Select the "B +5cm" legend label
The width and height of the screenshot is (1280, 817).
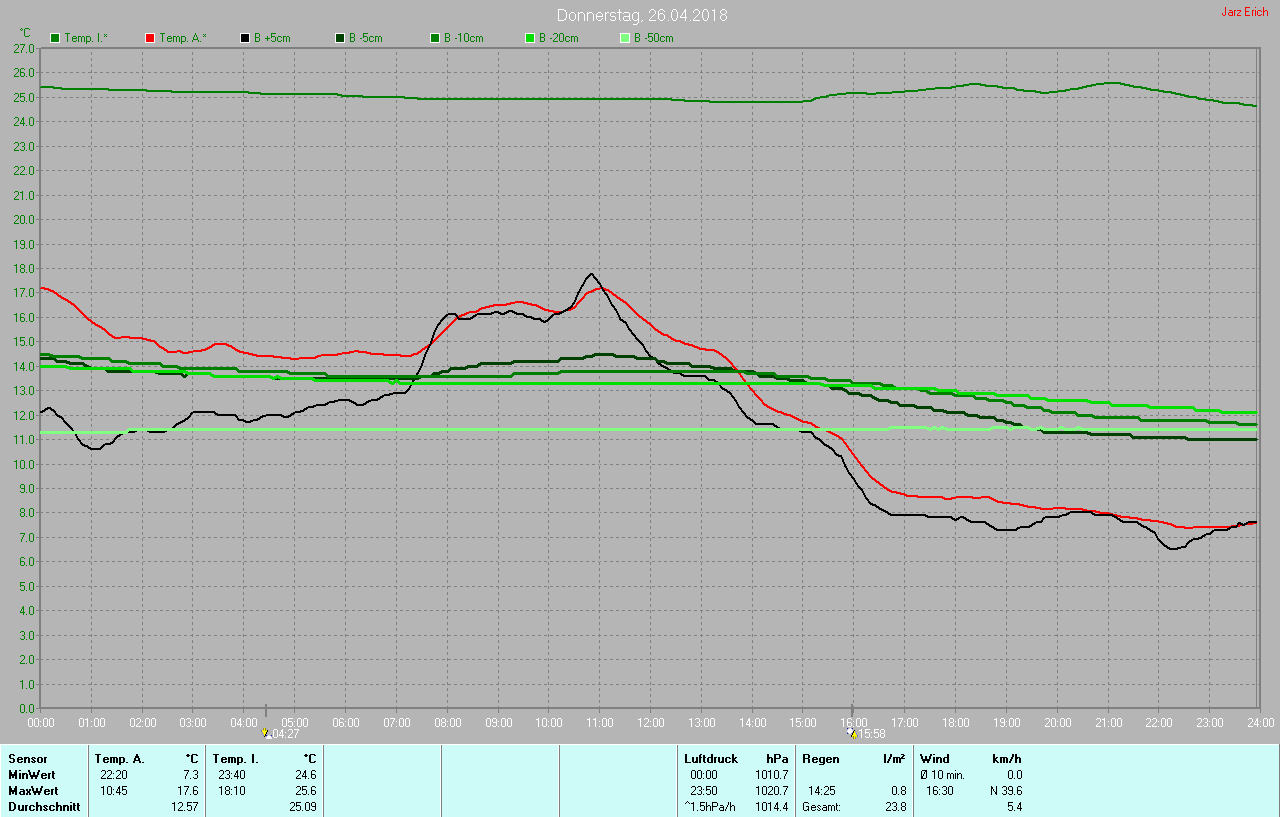click(271, 38)
